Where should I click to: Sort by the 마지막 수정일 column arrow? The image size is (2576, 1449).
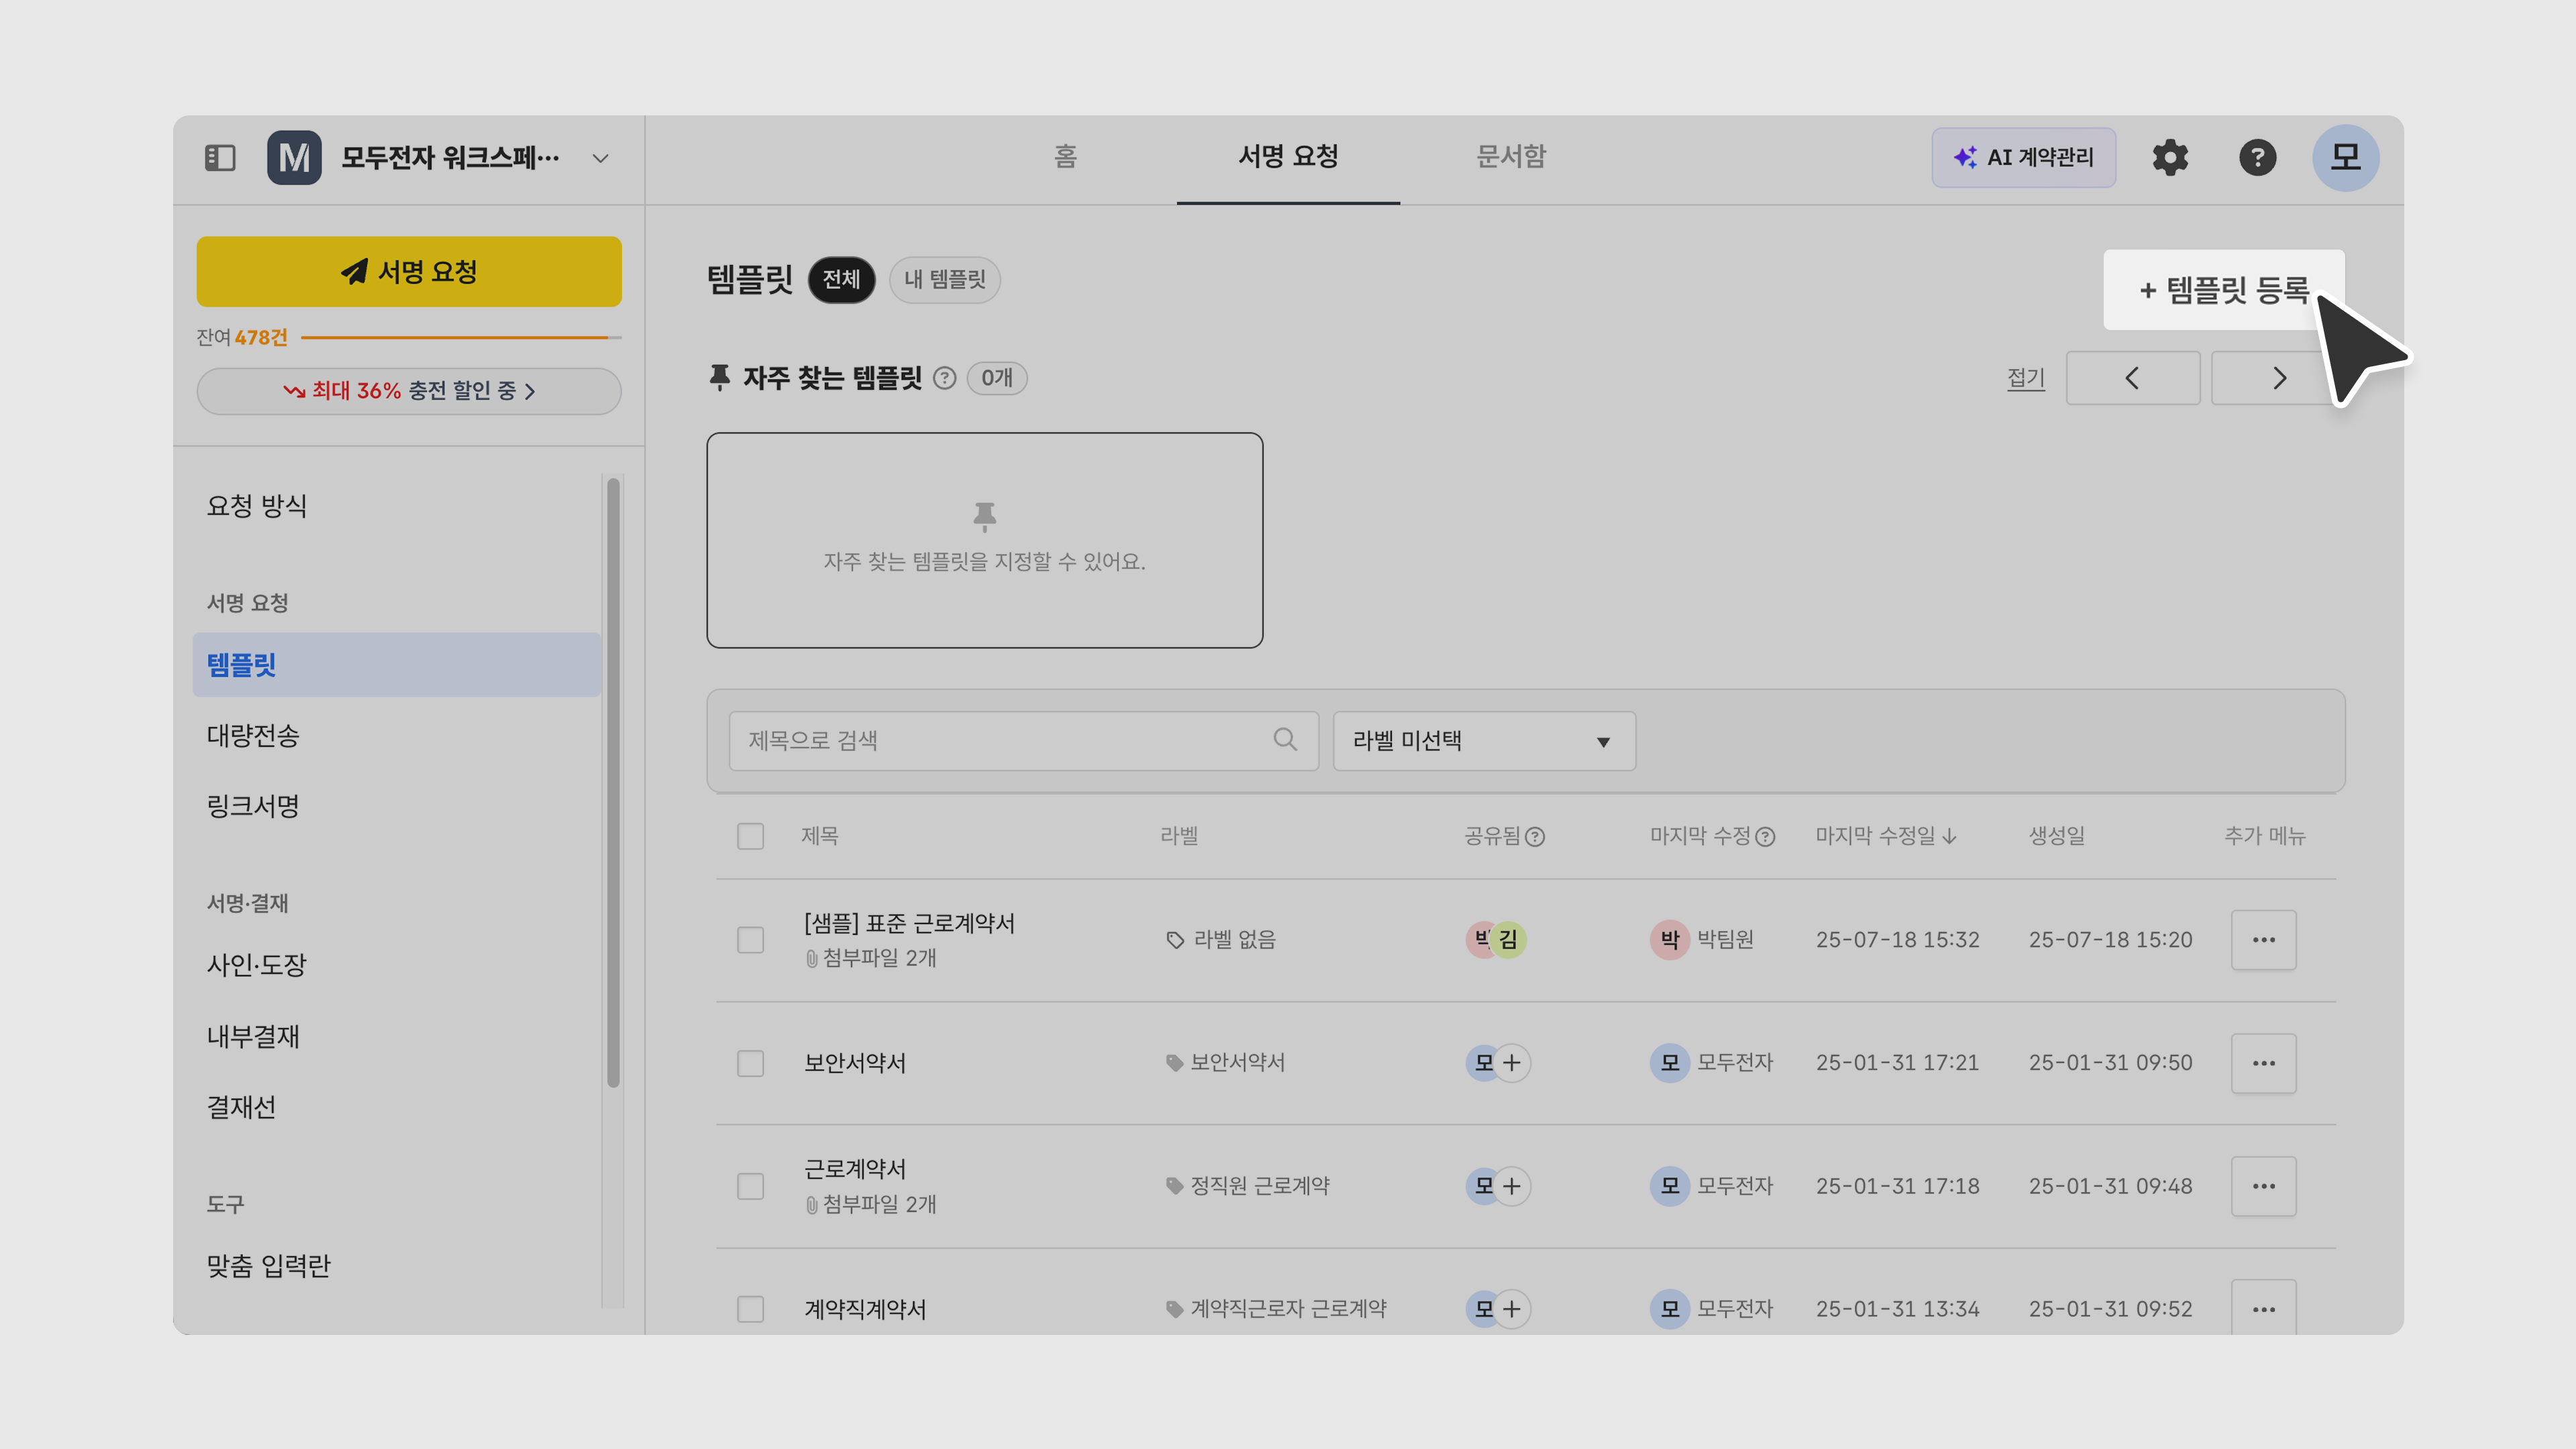(x=1949, y=836)
